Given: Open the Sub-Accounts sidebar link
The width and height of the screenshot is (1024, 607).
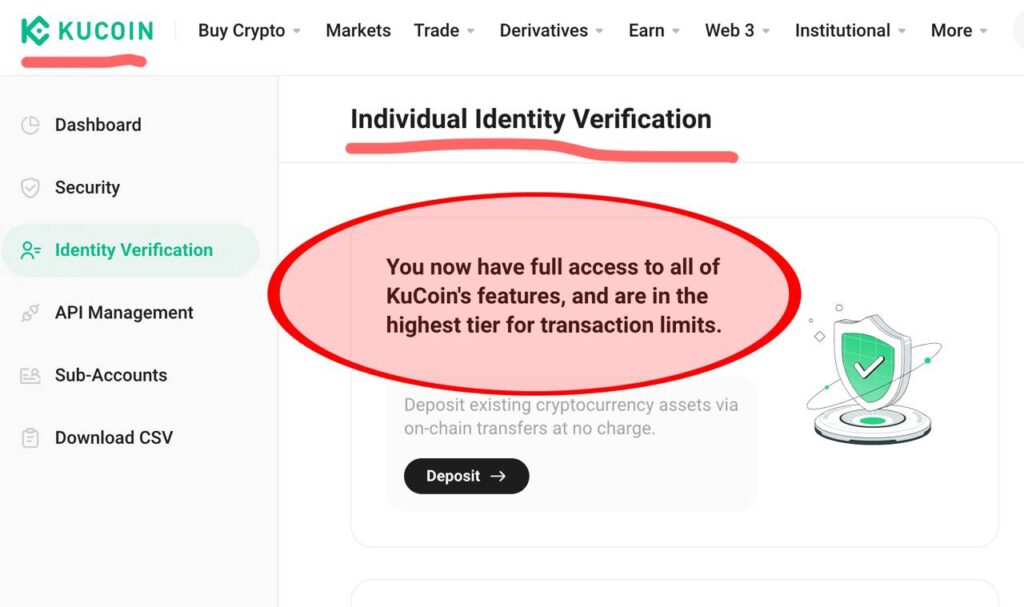Looking at the screenshot, I should point(110,376).
